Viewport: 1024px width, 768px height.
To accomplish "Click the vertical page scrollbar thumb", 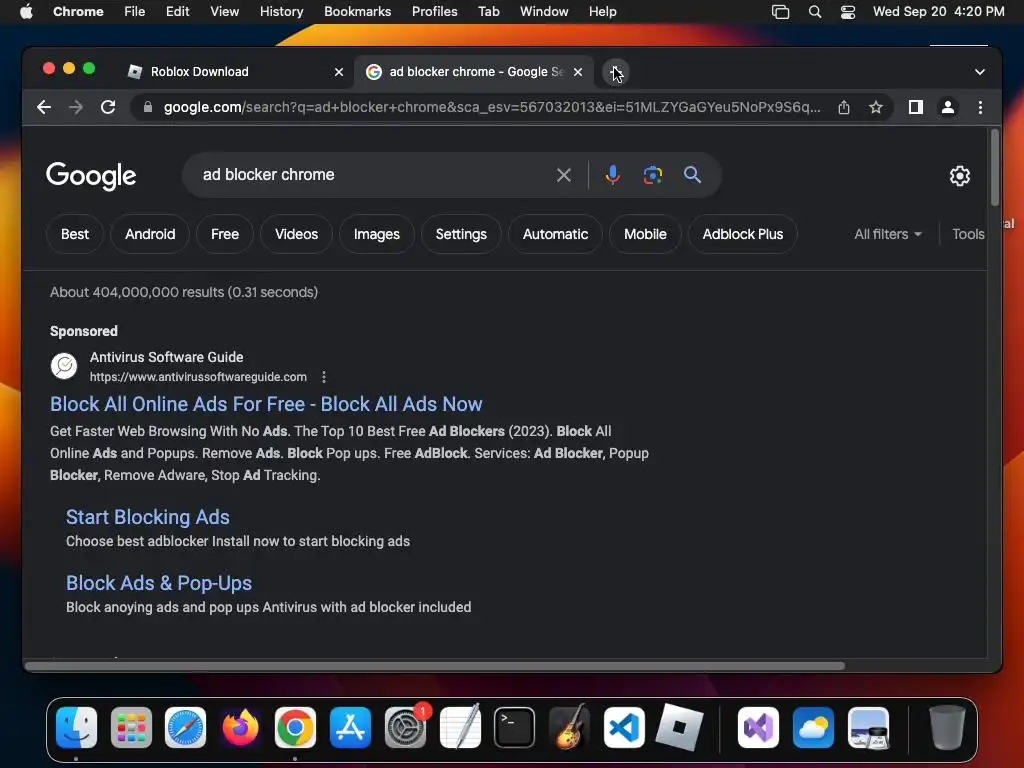I will click(x=995, y=168).
